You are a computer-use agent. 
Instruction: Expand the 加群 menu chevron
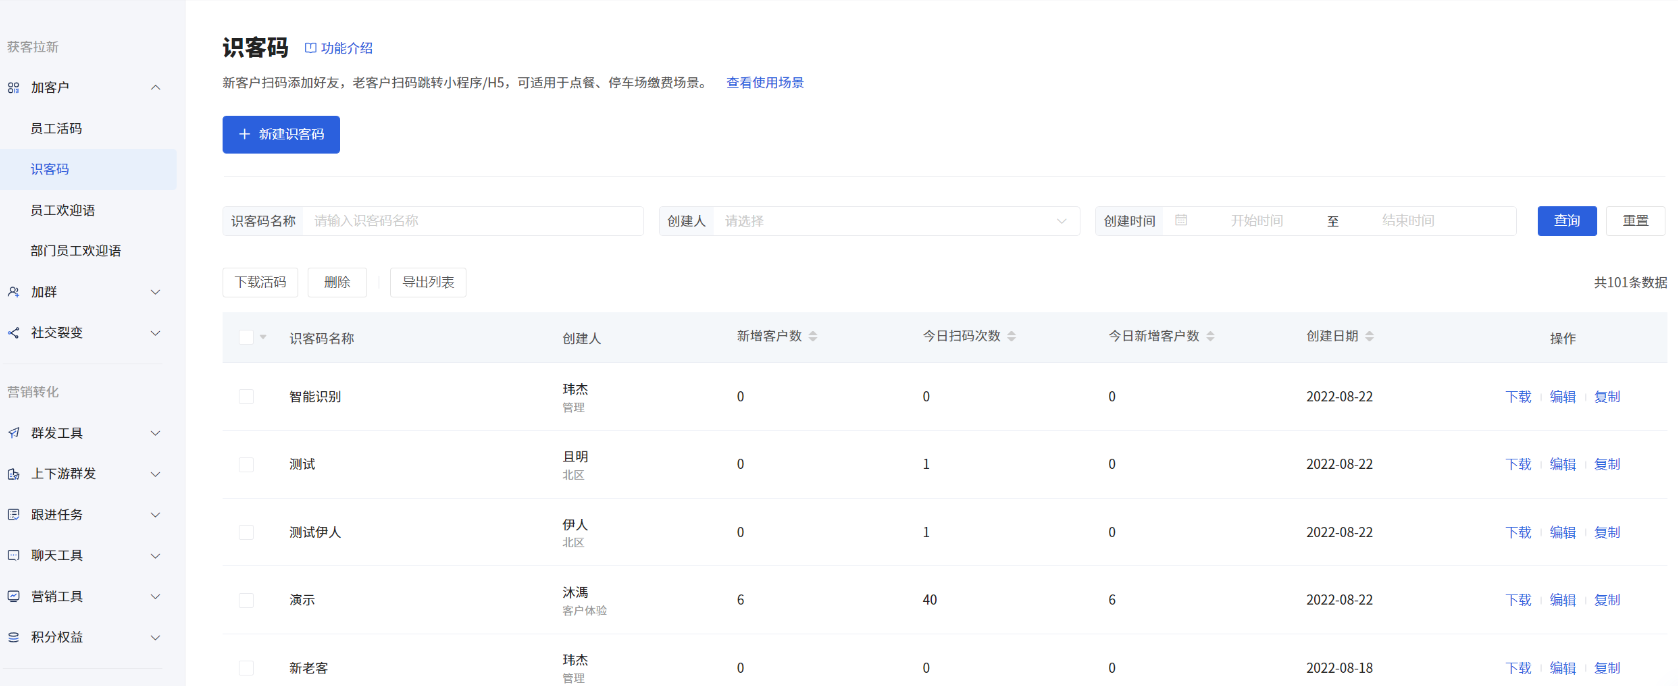click(155, 292)
